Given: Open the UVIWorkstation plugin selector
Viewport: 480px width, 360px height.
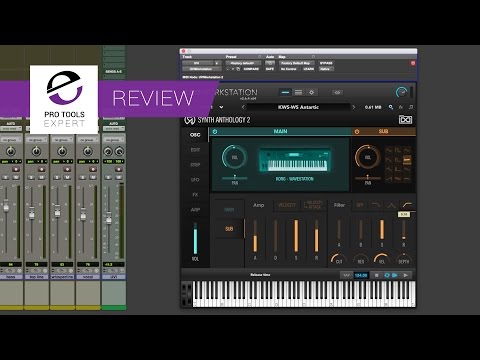Looking at the screenshot, I should (202, 69).
